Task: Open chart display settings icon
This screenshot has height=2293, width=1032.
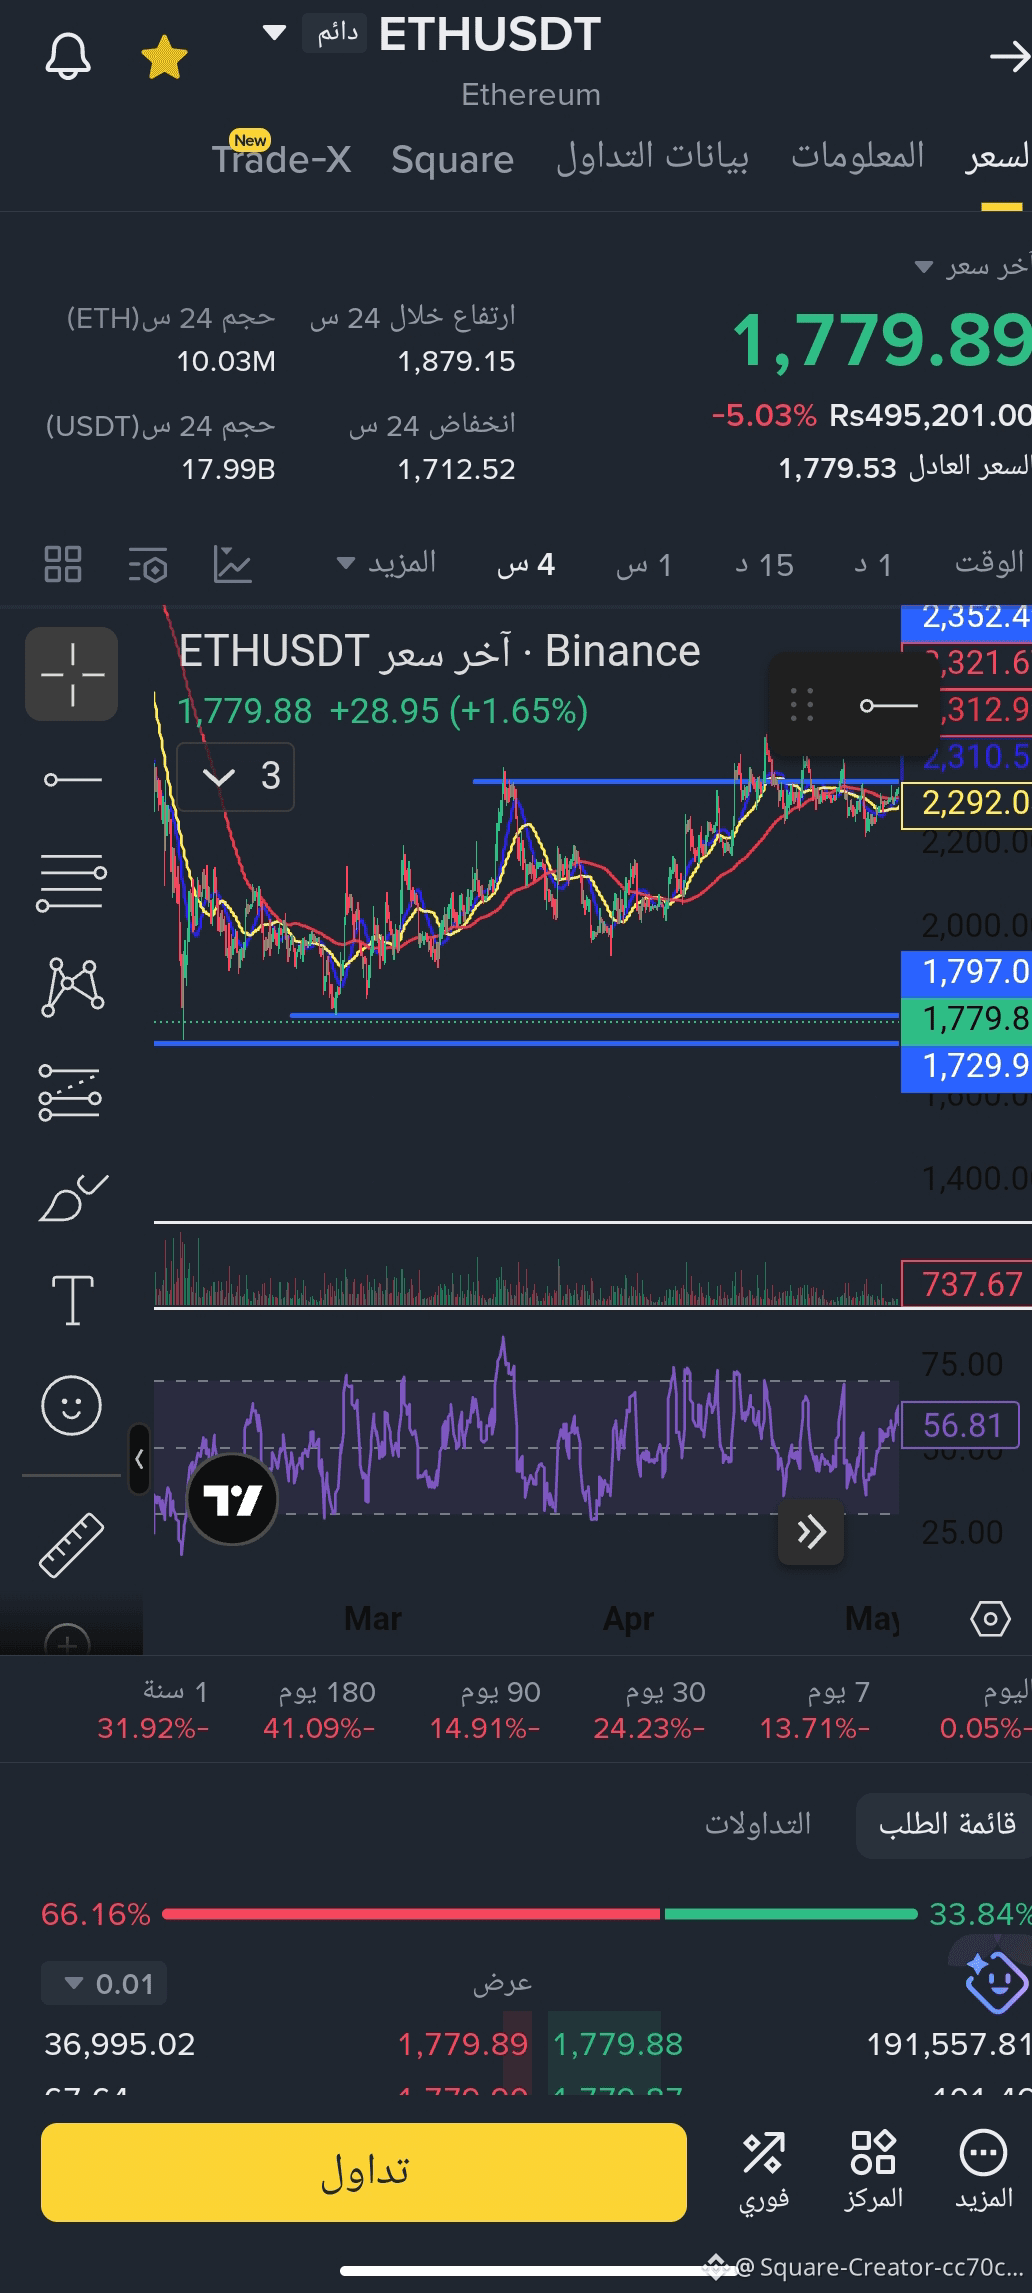Action: pyautogui.click(x=148, y=565)
